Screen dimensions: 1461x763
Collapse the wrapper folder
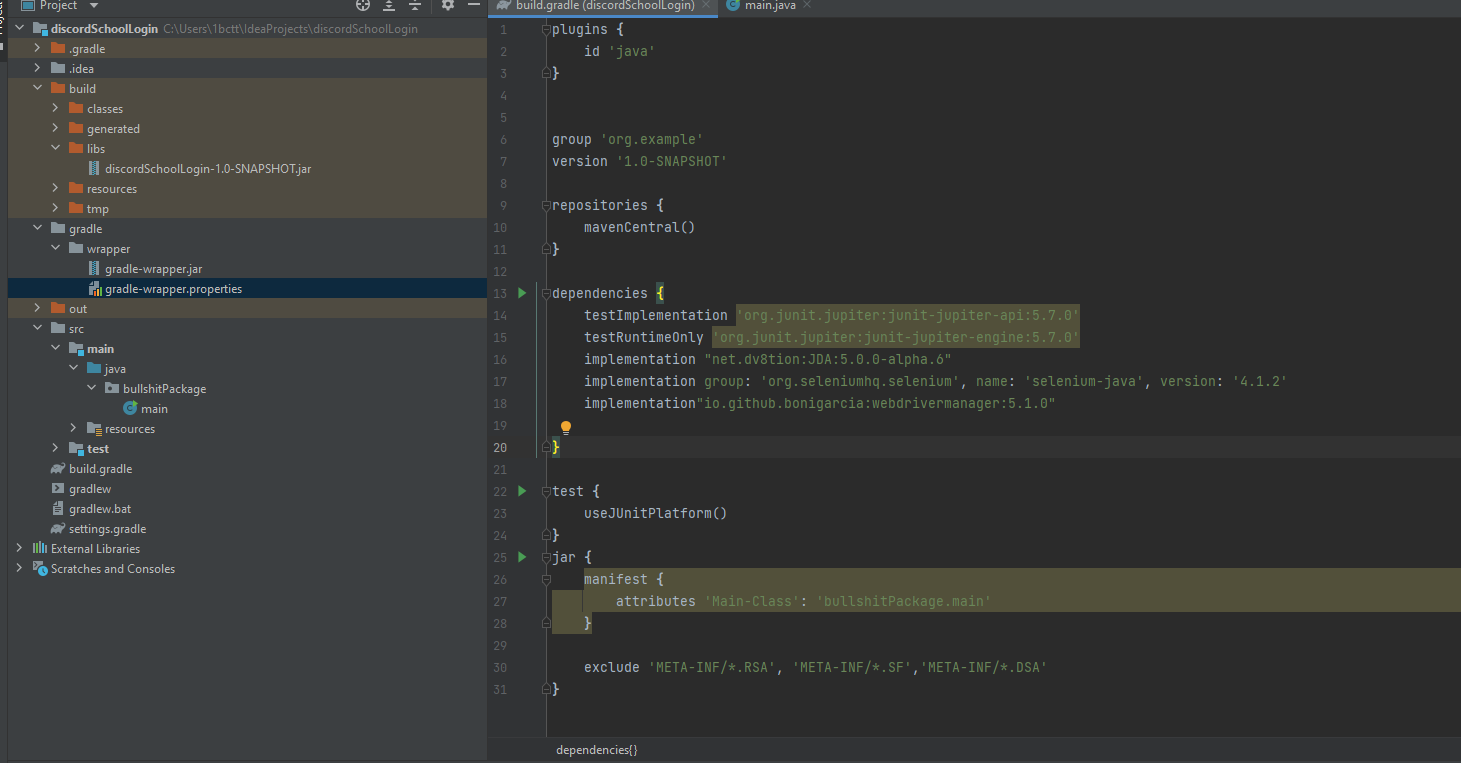click(x=55, y=249)
